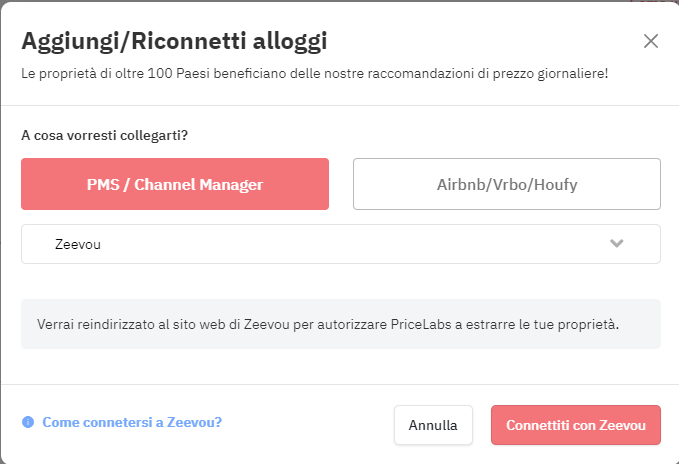This screenshot has width=679, height=464.
Task: Select the PMS / Channel Manager option
Action: 175,184
